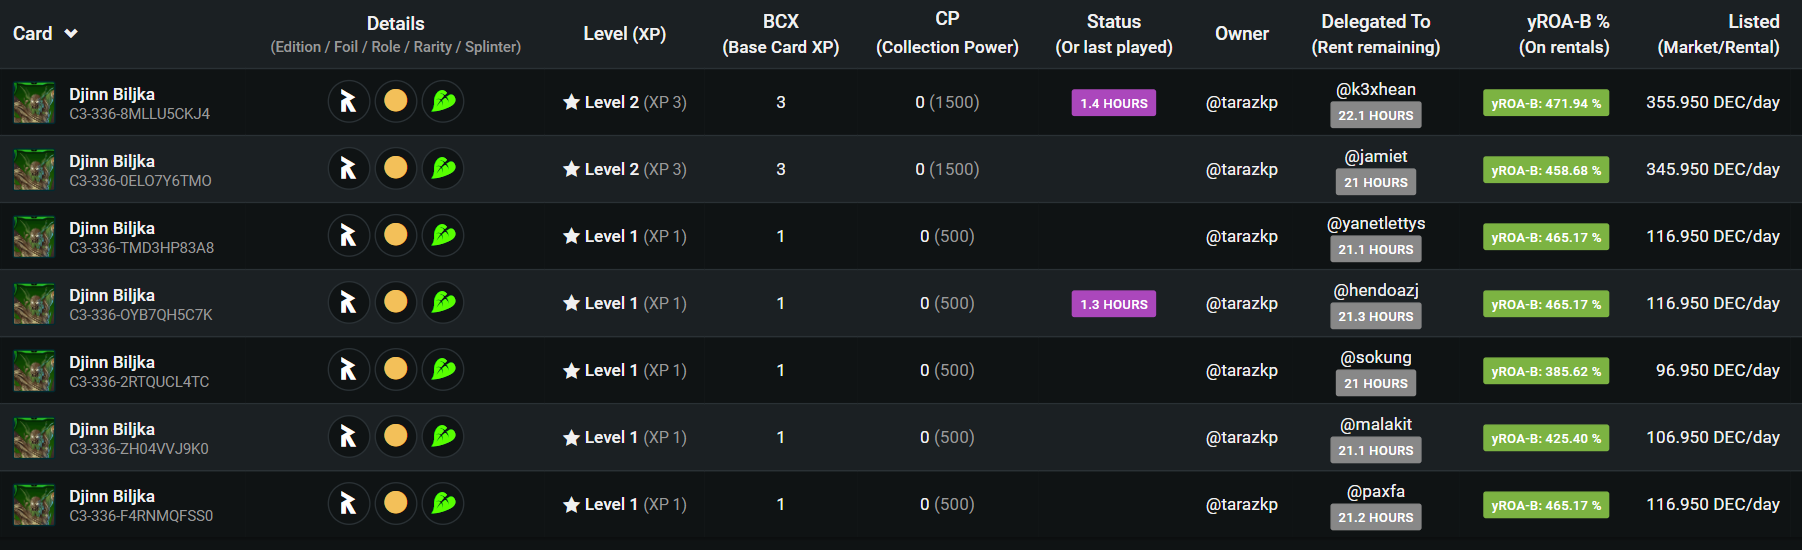Viewport: 1802px width, 550px height.
Task: Open the Djinn Biljka thumbnail in the first row
Action: click(x=34, y=103)
